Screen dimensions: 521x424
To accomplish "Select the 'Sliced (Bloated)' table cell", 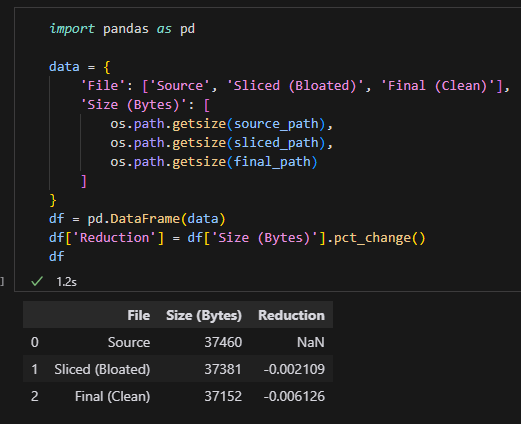I will click(102, 369).
